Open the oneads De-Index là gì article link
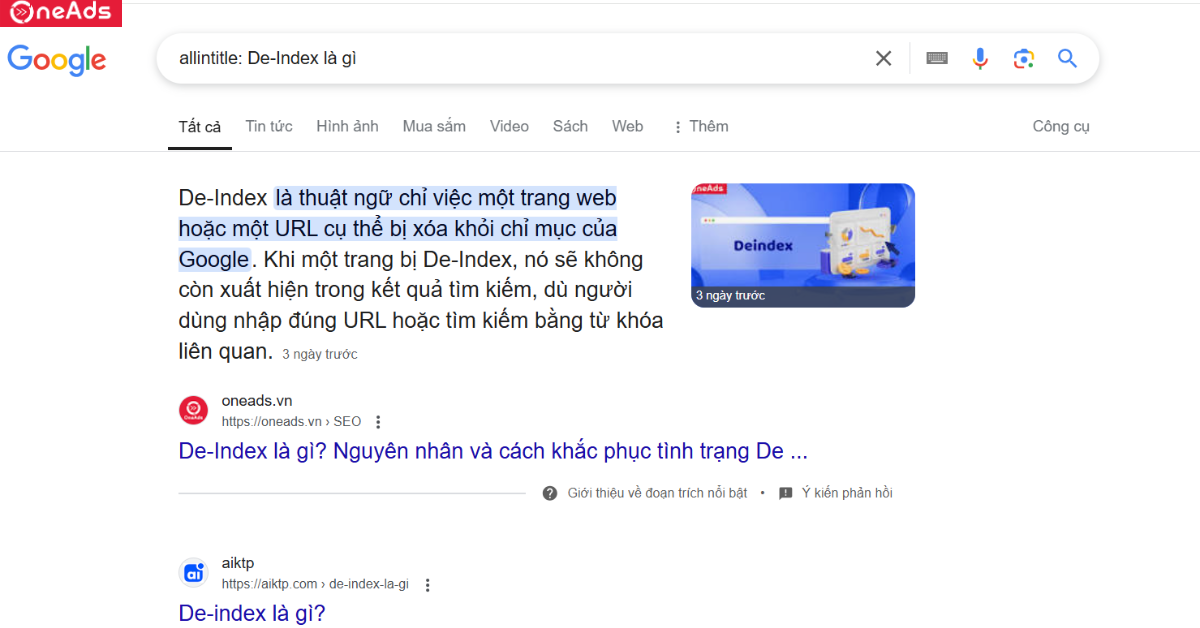Screen dimensions: 1200x628 click(x=492, y=451)
